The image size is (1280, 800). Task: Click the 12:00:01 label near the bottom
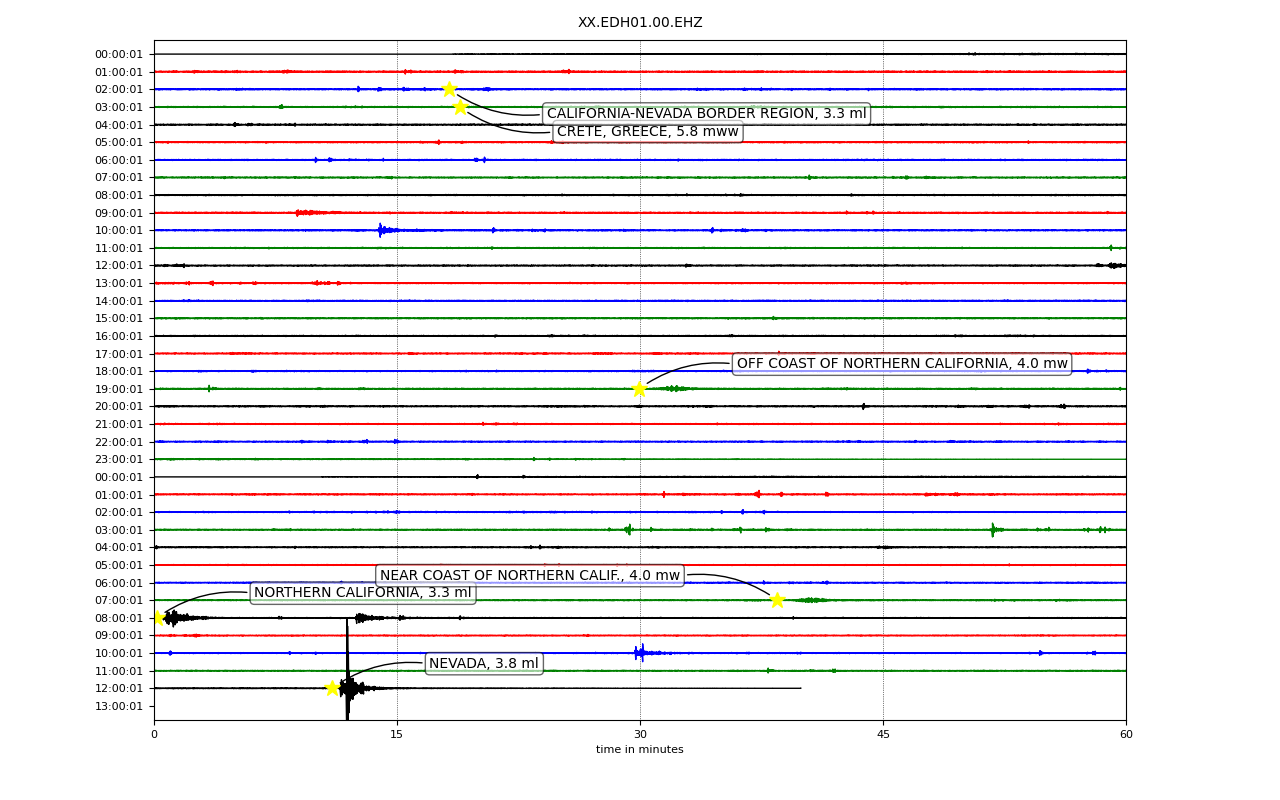click(119, 688)
